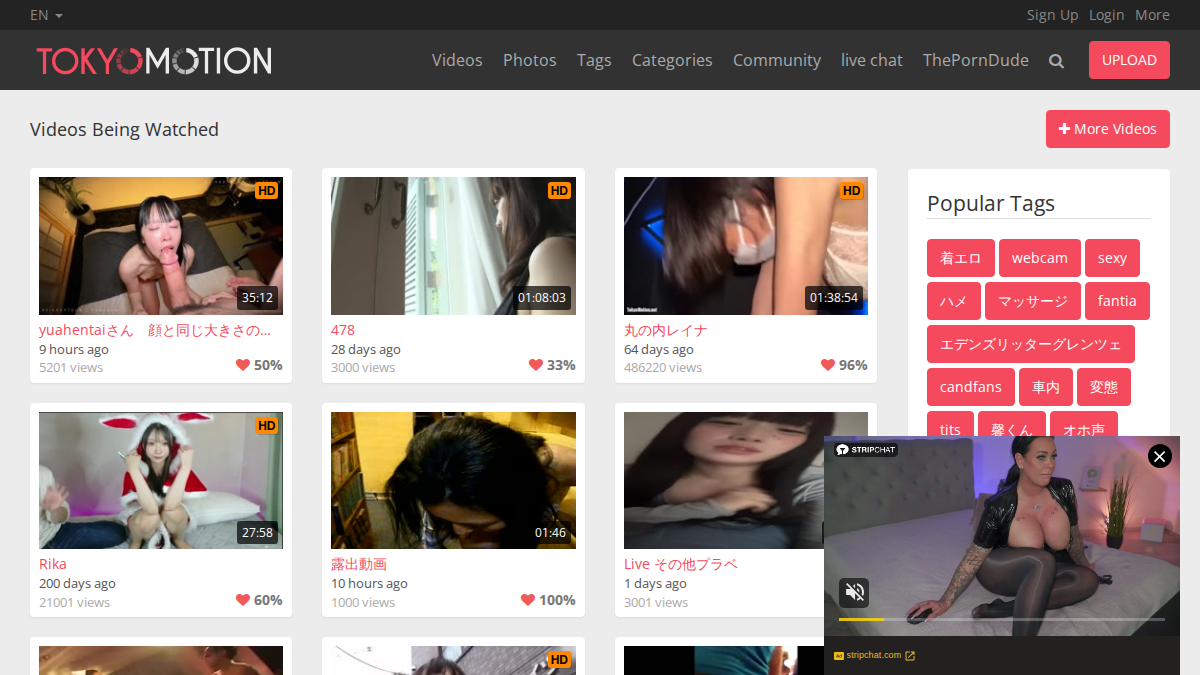This screenshot has width=1200, height=675.
Task: Close the Stripchat ad popup
Action: 1159,457
